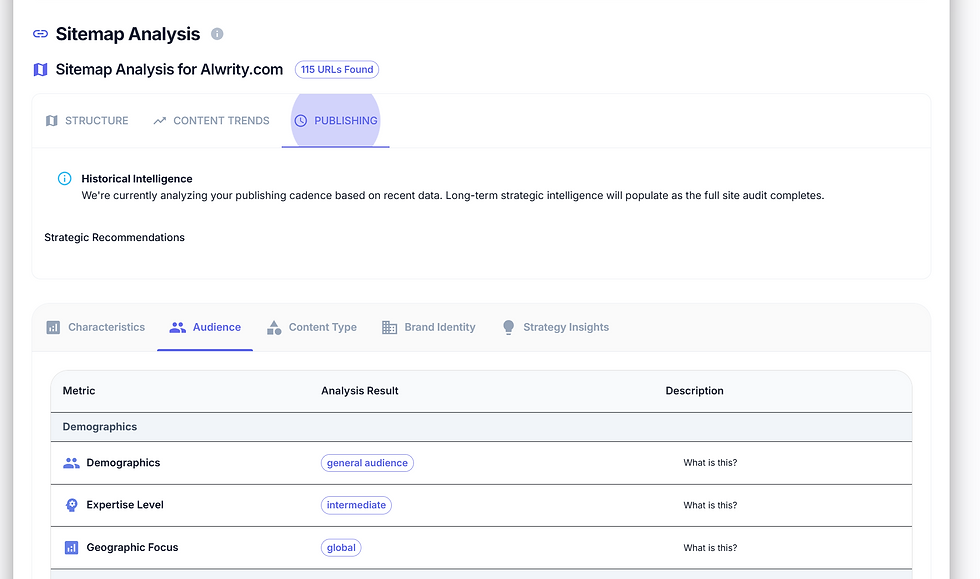Image resolution: width=980 pixels, height=579 pixels.
Task: Click the Strategic Recommendations text
Action: coord(114,238)
